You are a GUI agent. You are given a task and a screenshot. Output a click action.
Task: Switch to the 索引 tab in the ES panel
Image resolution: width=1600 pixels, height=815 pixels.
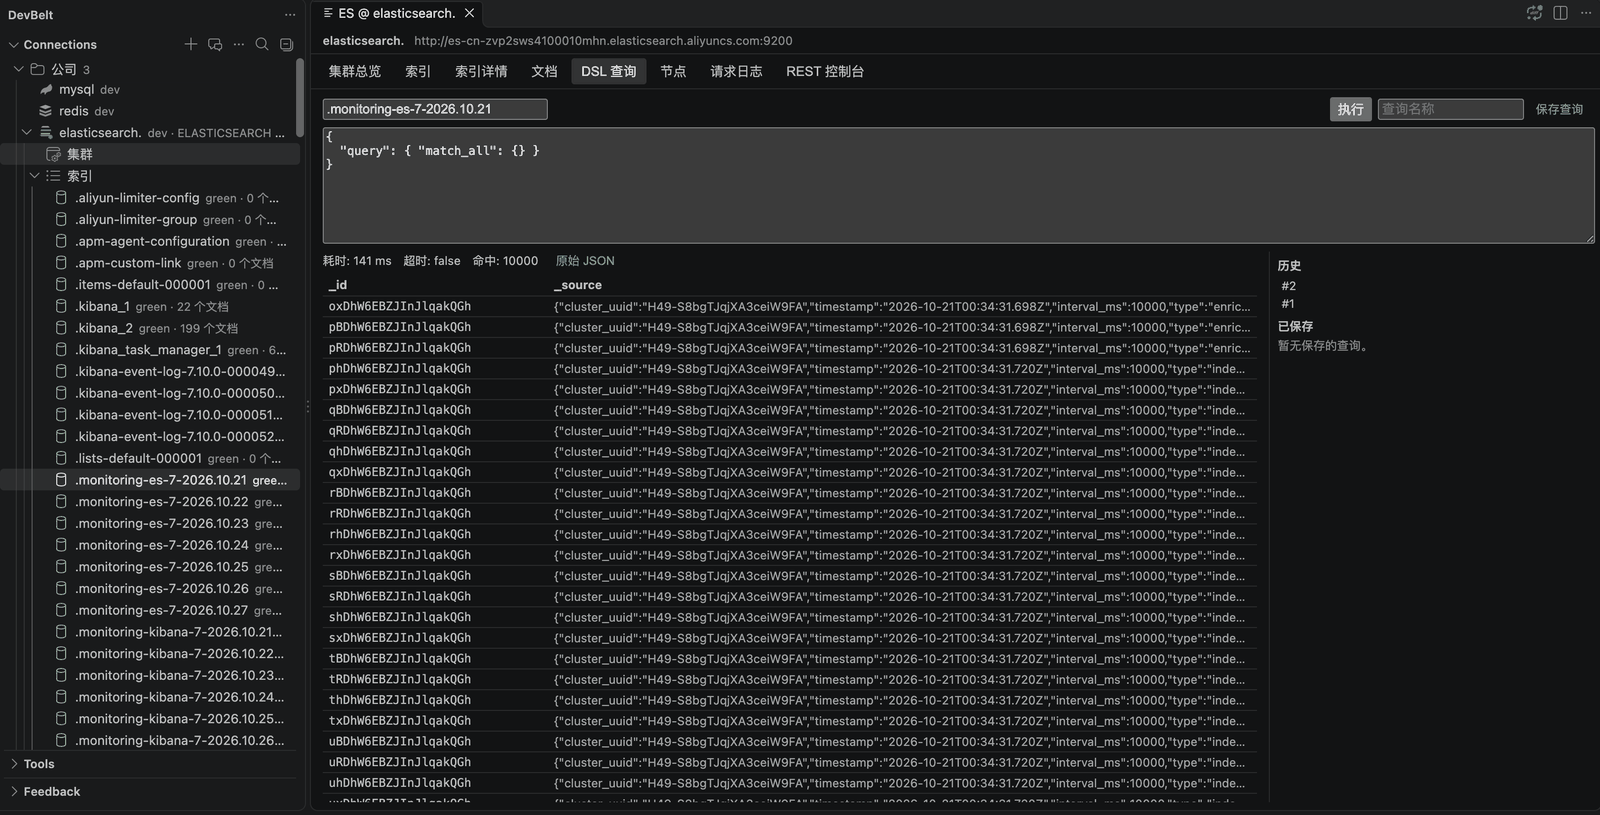point(418,71)
